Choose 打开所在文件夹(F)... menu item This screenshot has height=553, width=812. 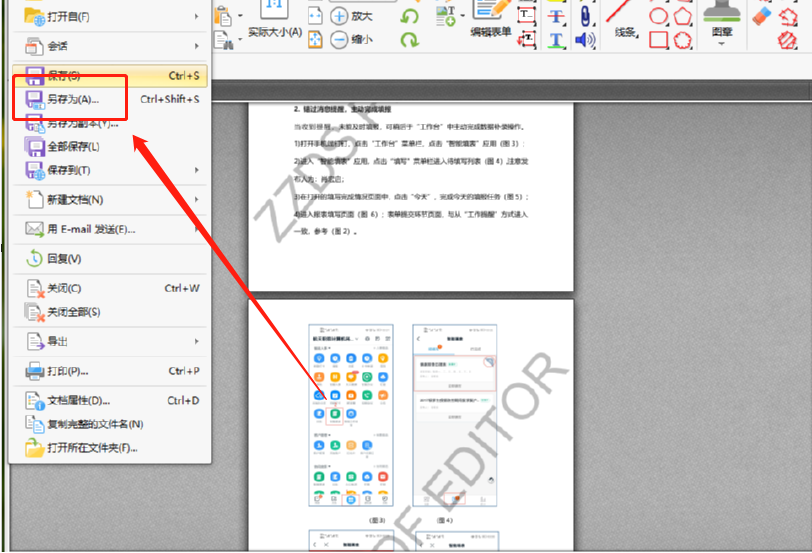tap(91, 447)
